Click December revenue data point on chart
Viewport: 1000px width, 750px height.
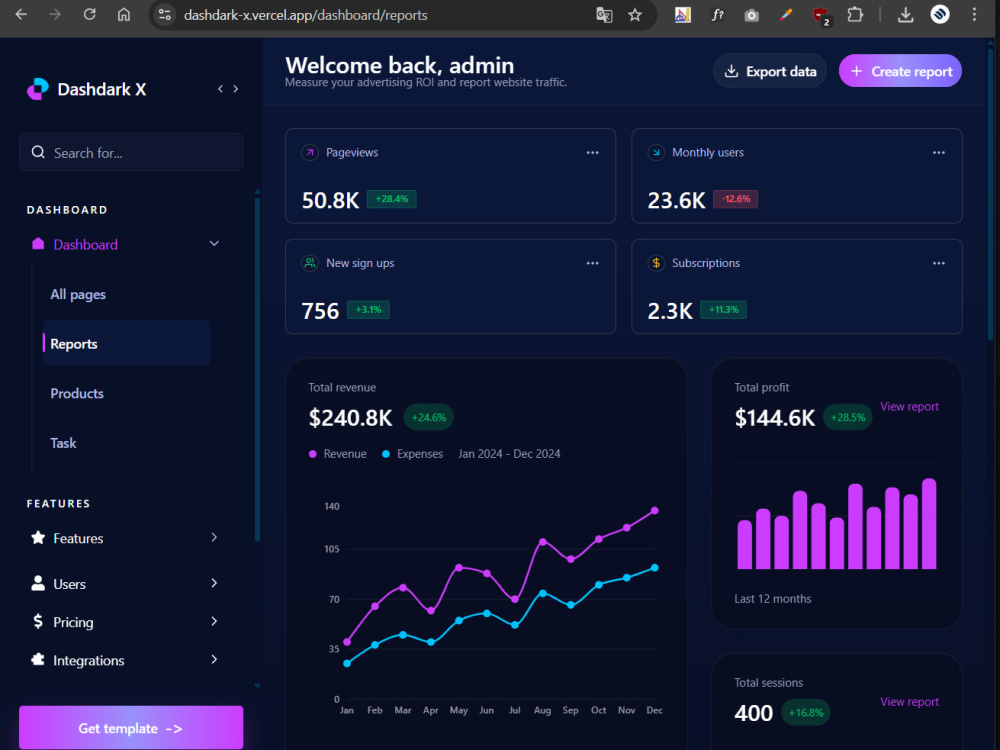pos(654,510)
